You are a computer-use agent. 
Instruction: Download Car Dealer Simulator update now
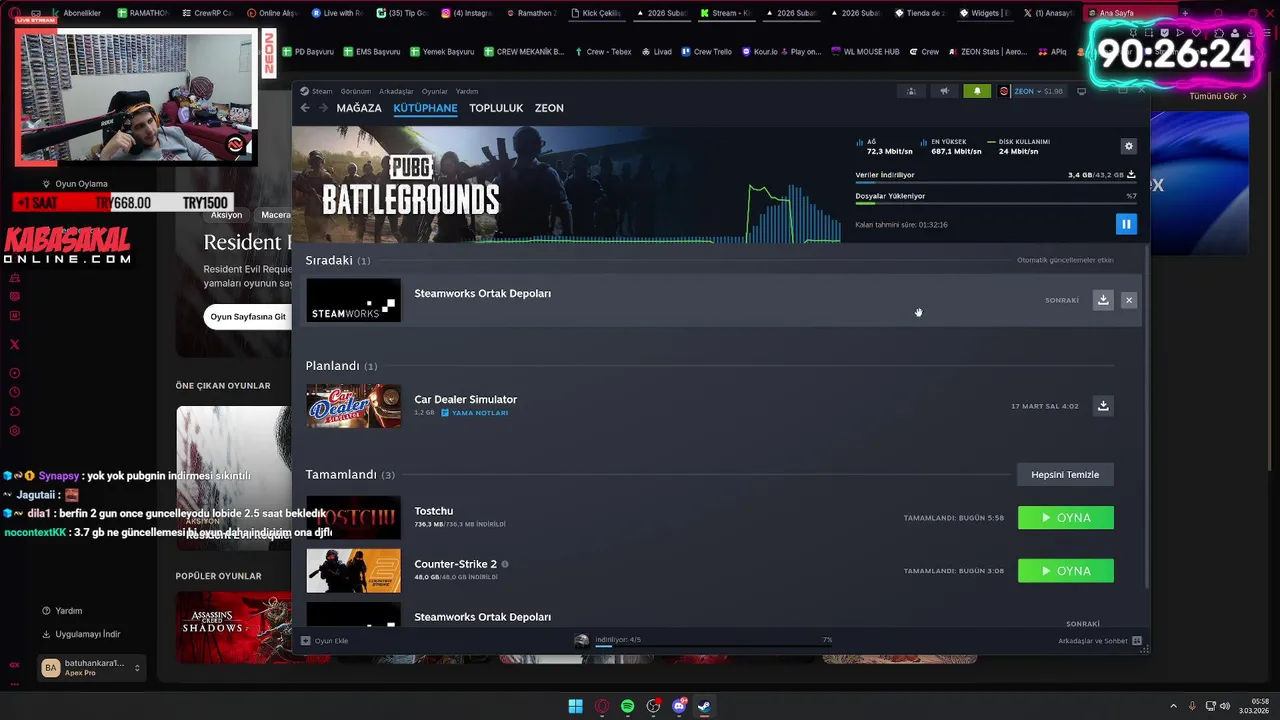[1103, 405]
